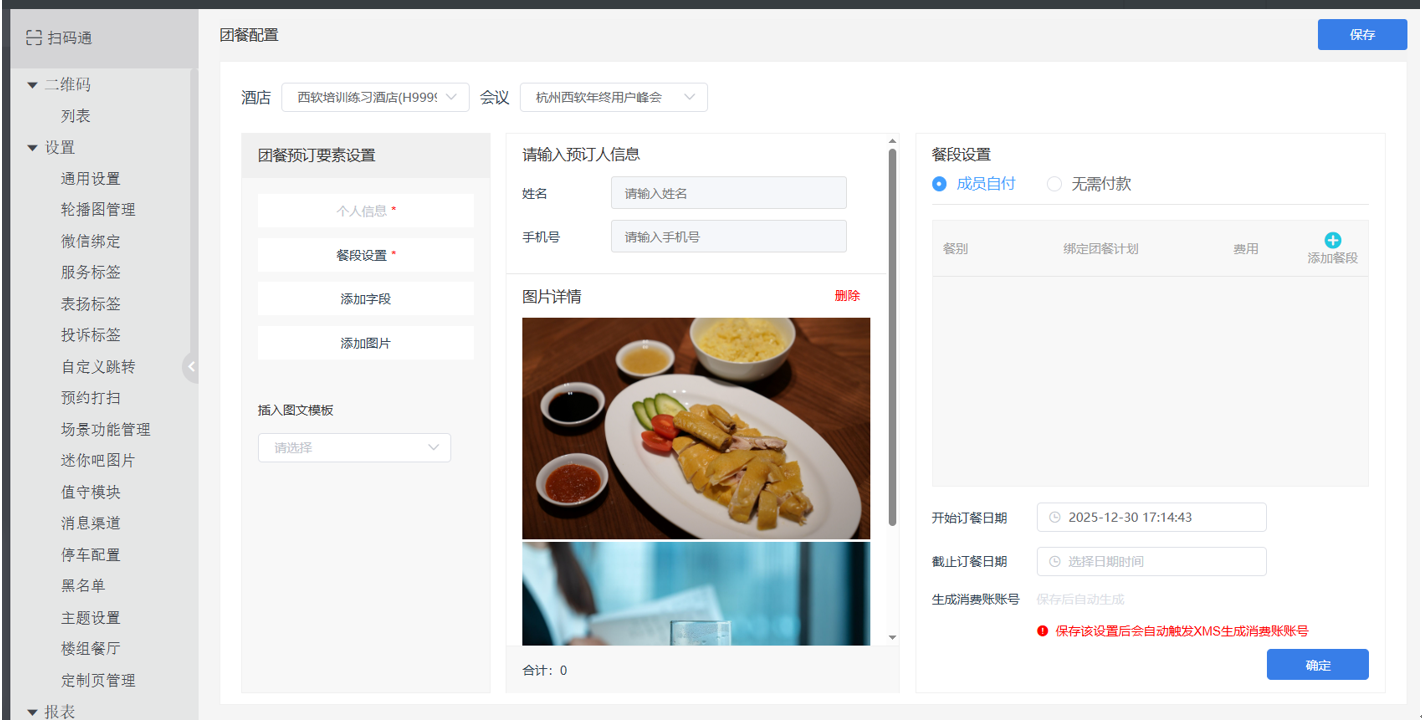Click the red 删除 link for image details
Viewport: 1422px width, 720px height.
pyautogui.click(x=847, y=296)
